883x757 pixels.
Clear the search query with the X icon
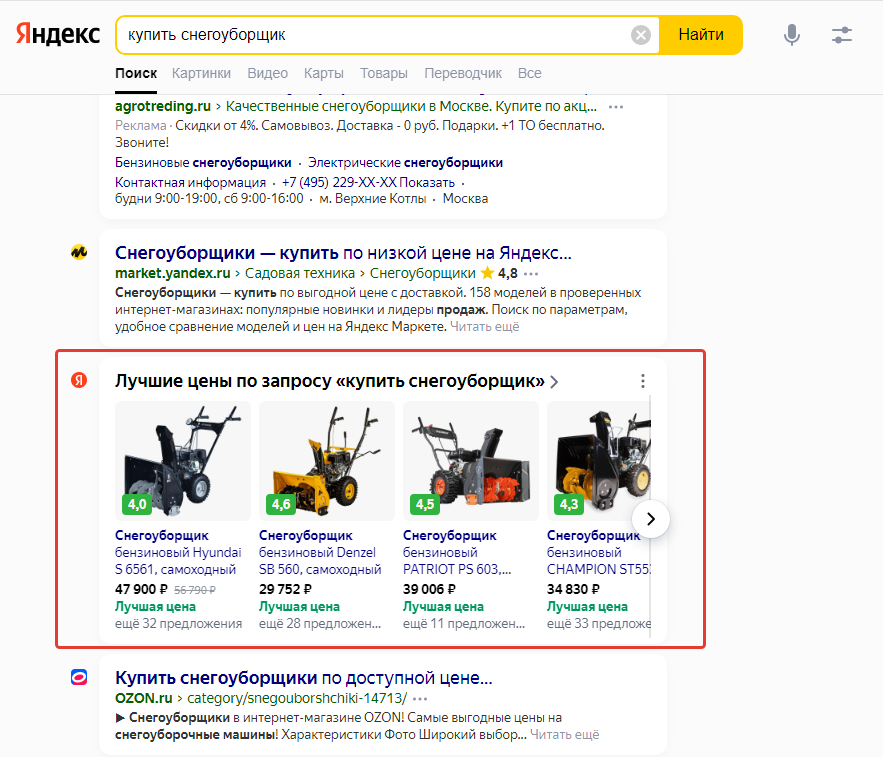640,35
